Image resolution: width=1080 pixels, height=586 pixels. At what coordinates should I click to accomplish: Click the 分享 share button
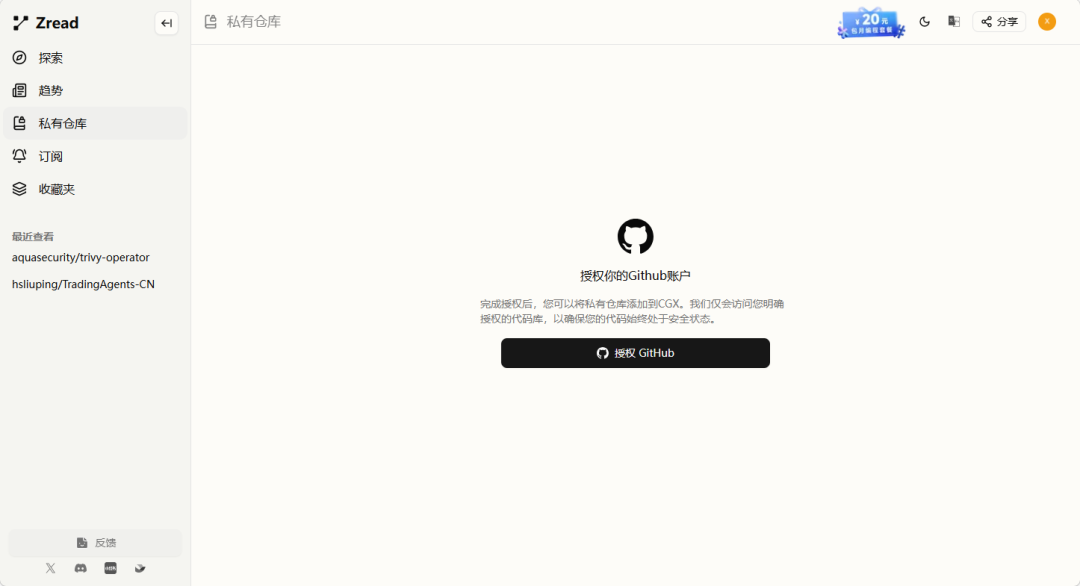[999, 22]
